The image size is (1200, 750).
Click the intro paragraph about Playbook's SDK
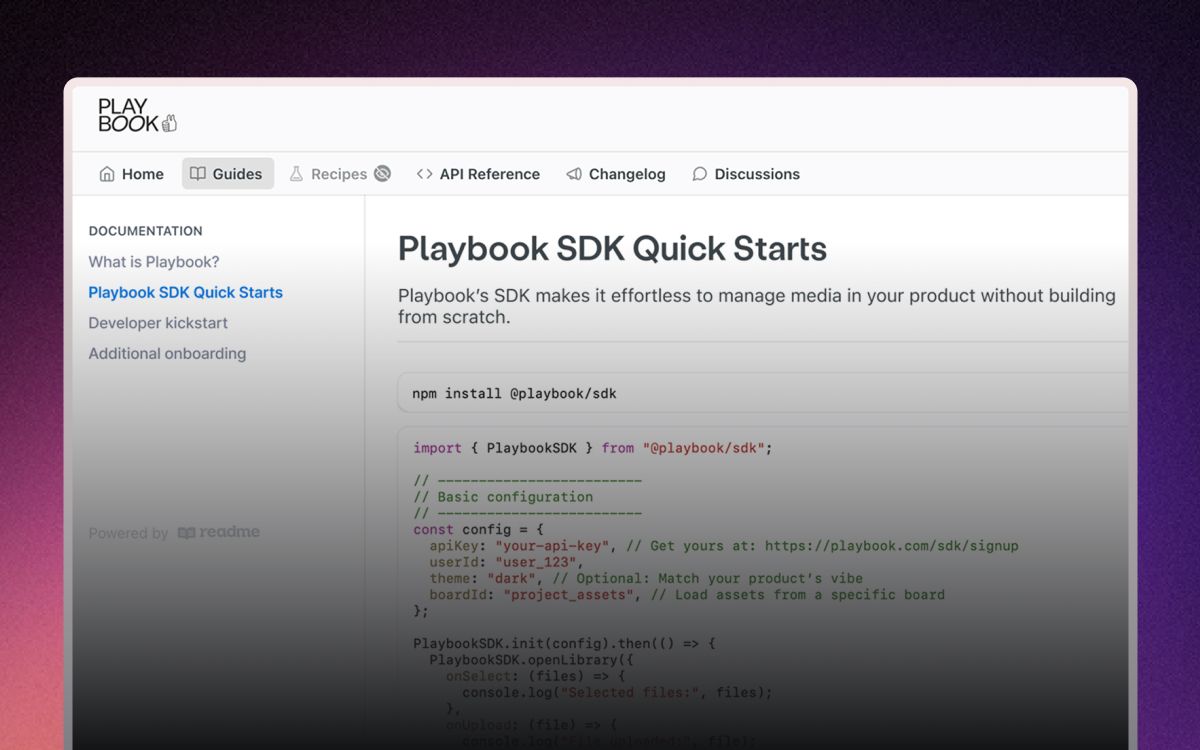pyautogui.click(x=757, y=307)
